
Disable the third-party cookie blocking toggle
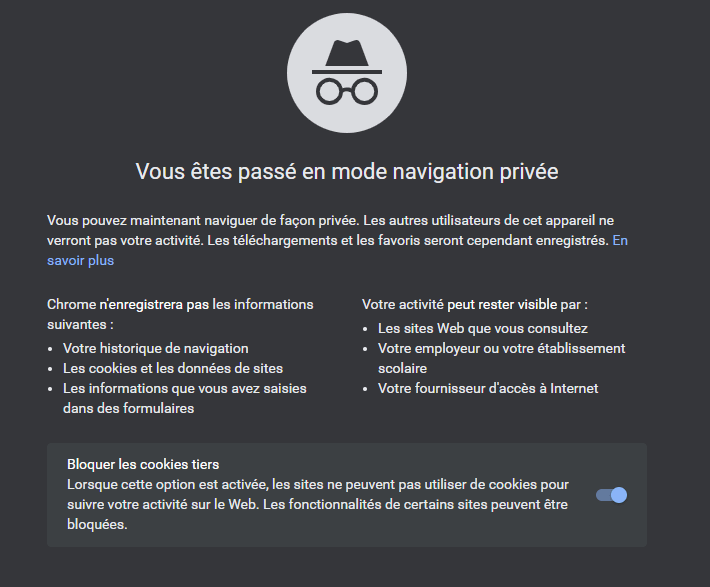pos(611,495)
